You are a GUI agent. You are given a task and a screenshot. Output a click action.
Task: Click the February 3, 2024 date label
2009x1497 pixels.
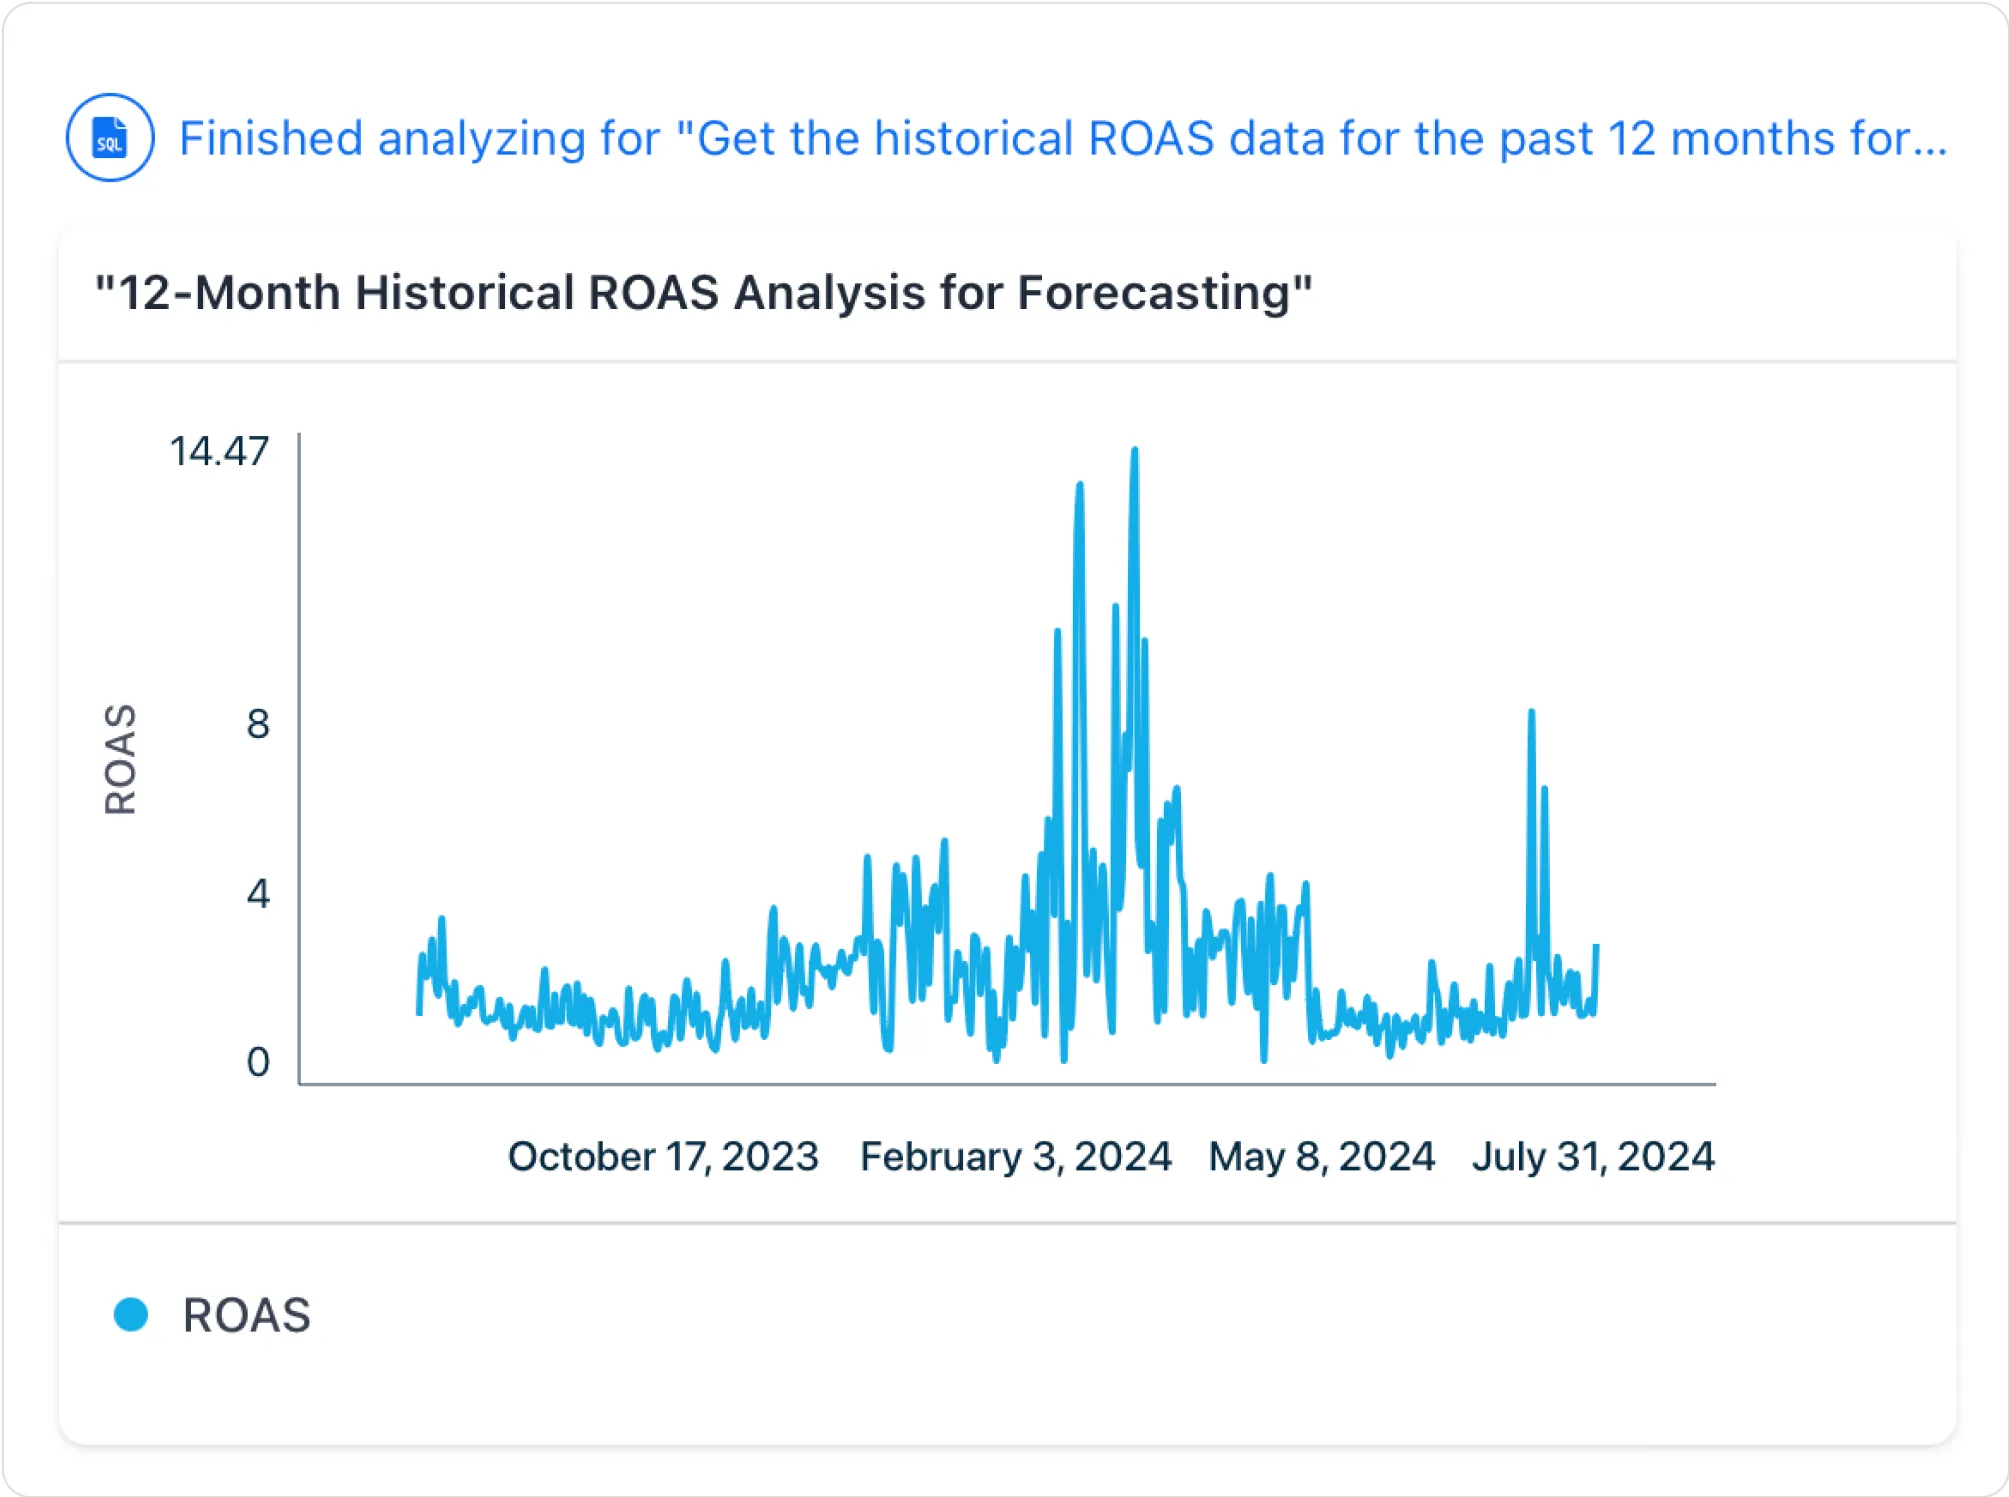pos(1015,1157)
